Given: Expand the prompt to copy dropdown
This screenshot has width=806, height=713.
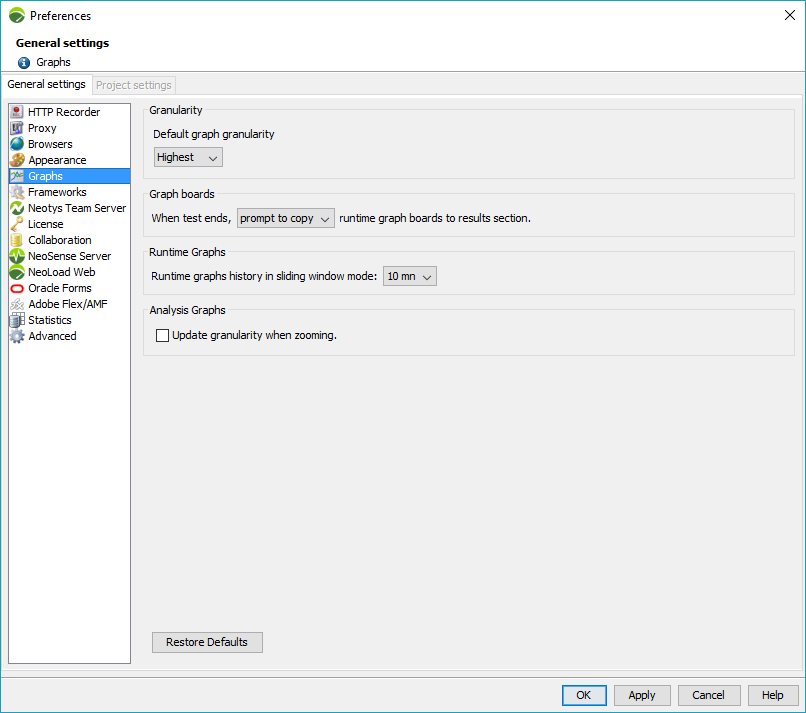Looking at the screenshot, I should (x=285, y=218).
